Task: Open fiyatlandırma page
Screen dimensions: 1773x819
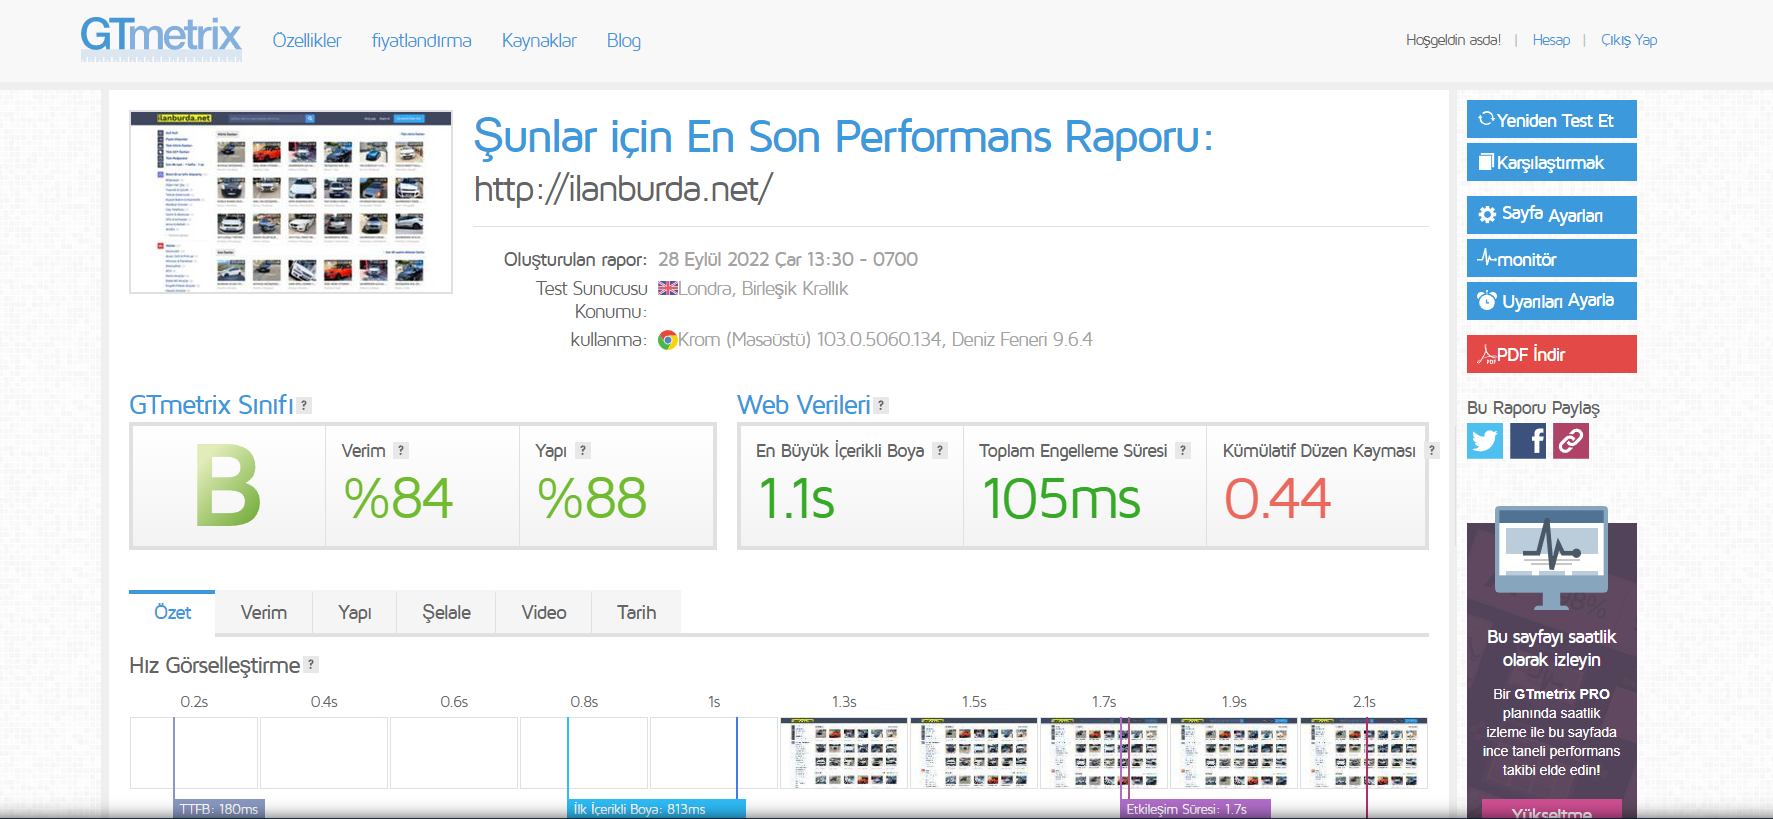Action: (x=422, y=40)
